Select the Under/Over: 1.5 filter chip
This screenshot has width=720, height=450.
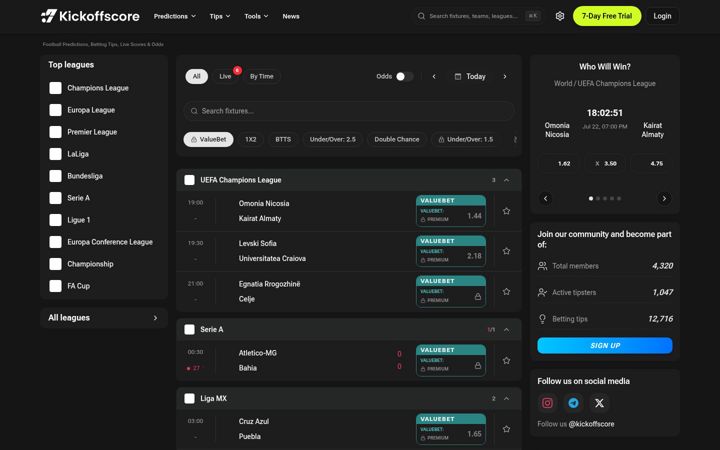(x=466, y=140)
